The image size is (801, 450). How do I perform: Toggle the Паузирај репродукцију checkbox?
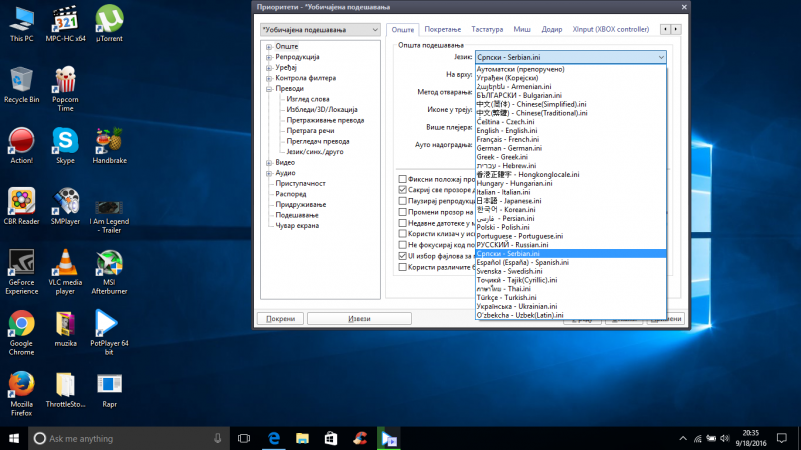tap(403, 201)
